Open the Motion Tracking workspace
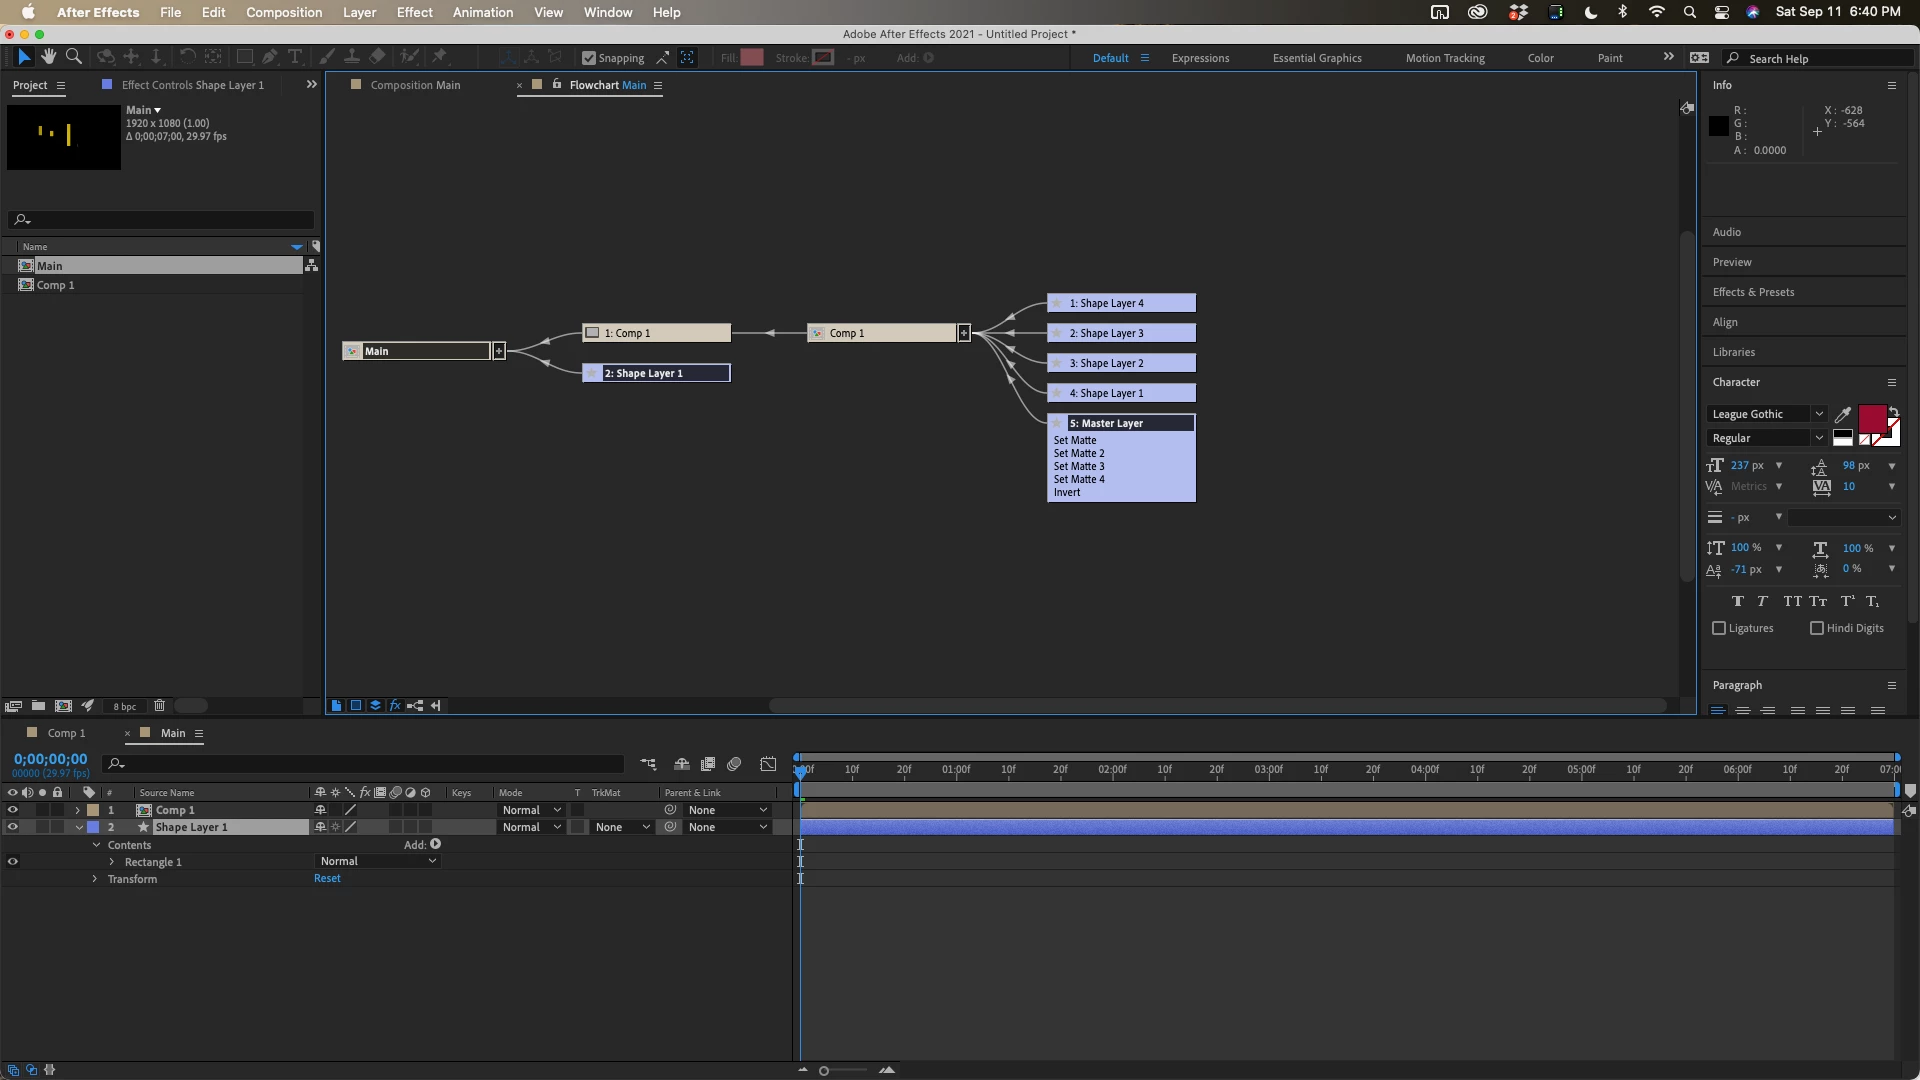Viewport: 1920px width, 1080px height. click(1444, 58)
